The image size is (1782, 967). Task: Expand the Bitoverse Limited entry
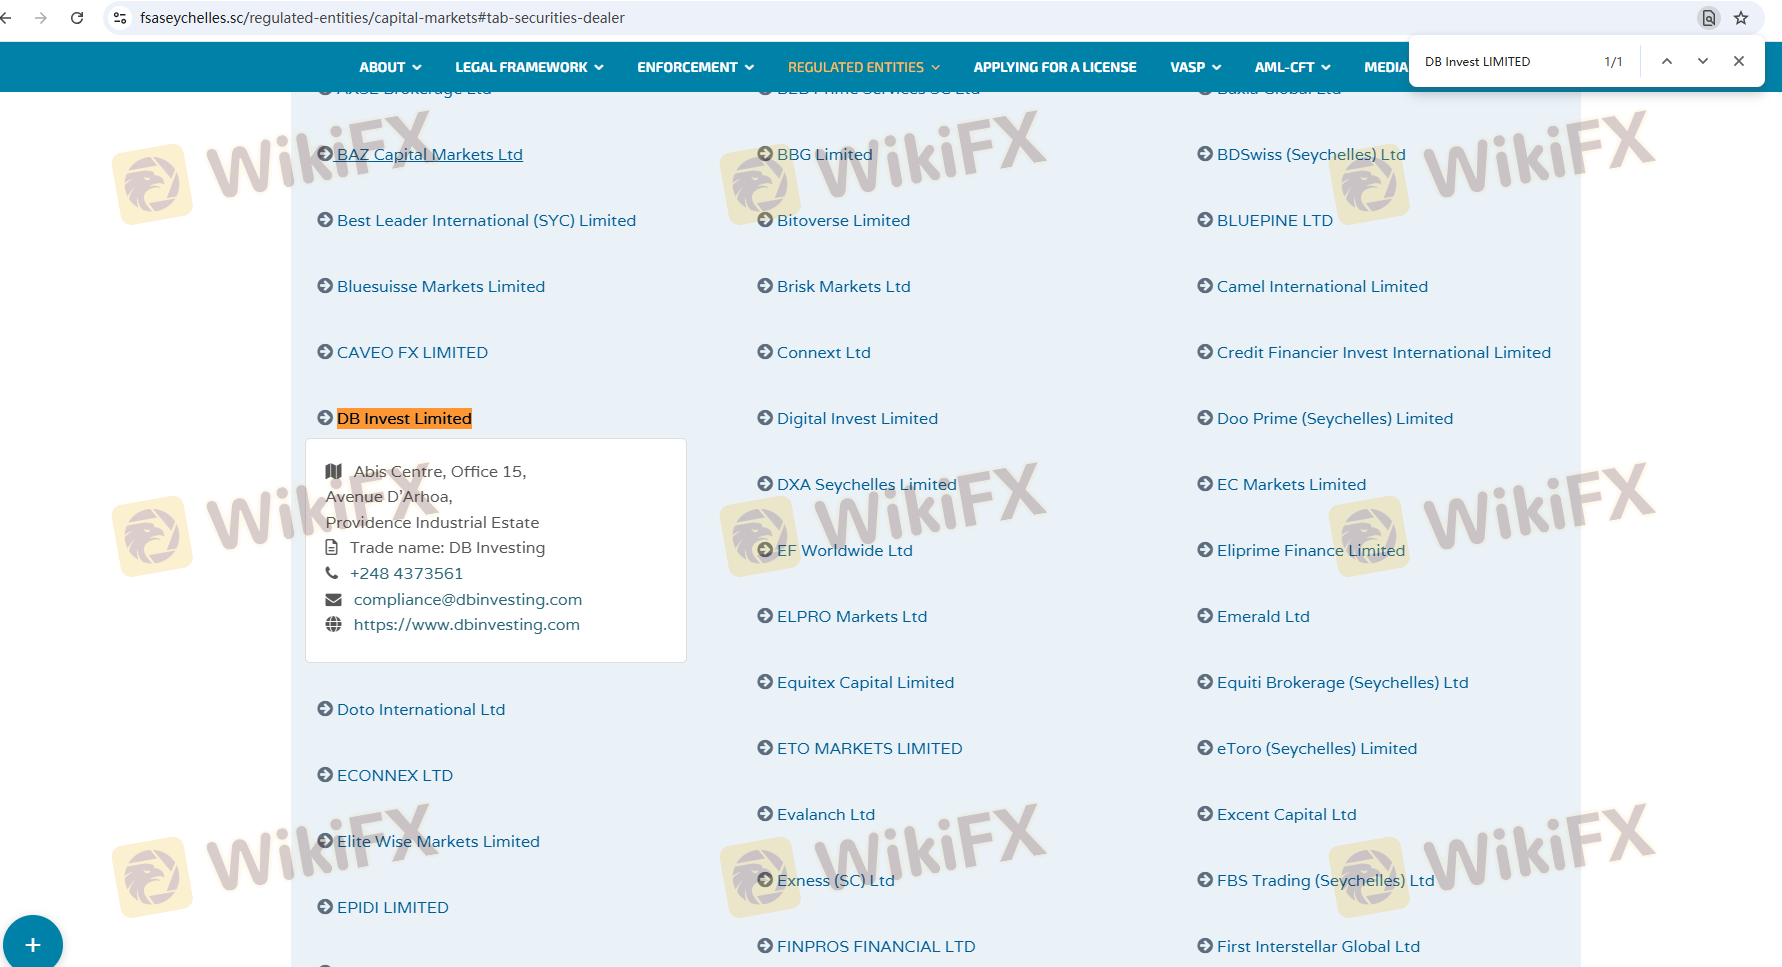click(843, 220)
